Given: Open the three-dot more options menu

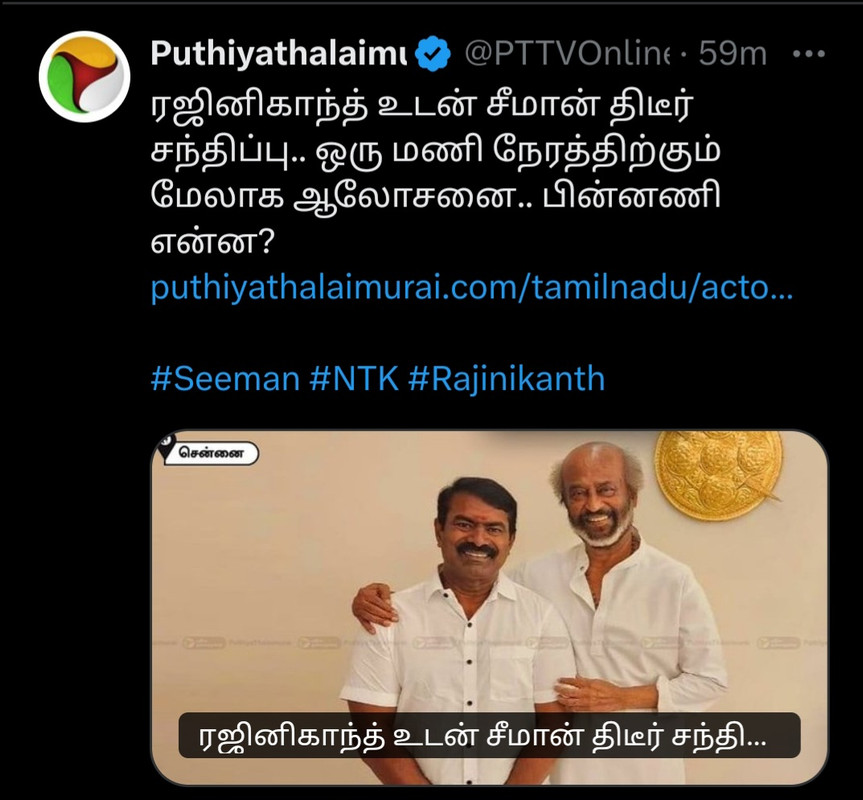Looking at the screenshot, I should coord(809,54).
